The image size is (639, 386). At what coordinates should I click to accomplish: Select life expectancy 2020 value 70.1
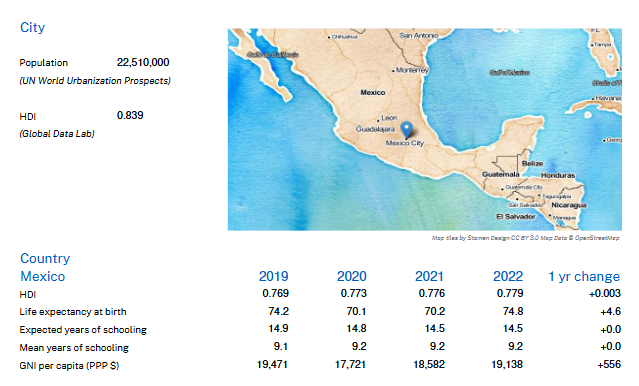coord(356,311)
